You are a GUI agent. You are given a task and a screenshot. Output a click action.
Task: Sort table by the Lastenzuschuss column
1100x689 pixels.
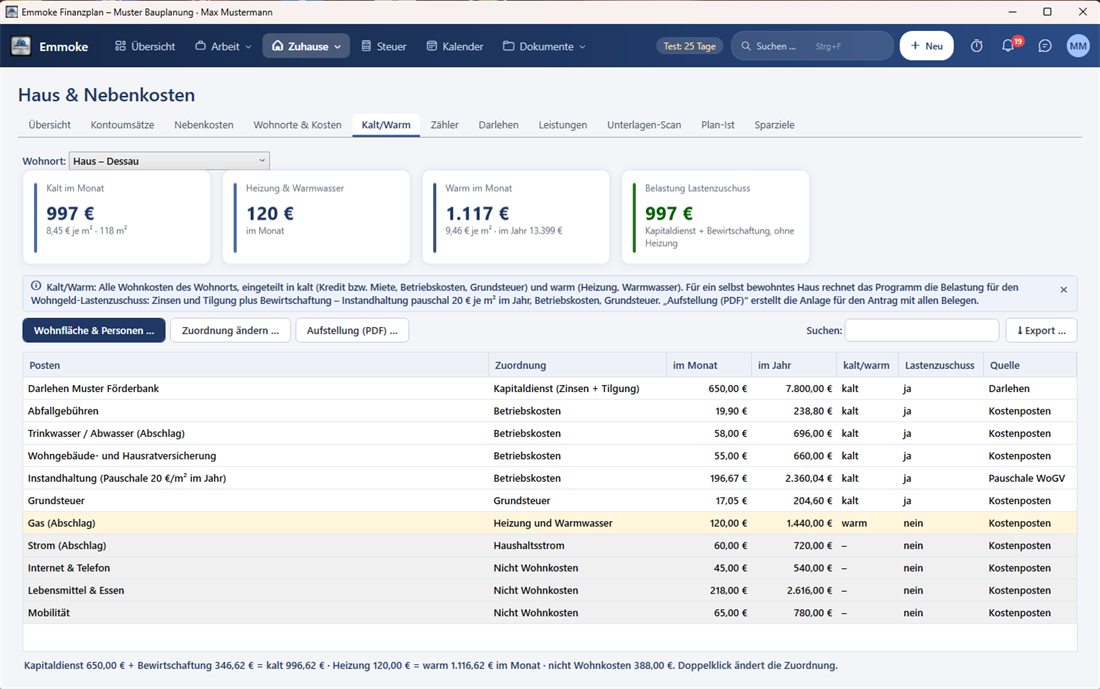940,365
